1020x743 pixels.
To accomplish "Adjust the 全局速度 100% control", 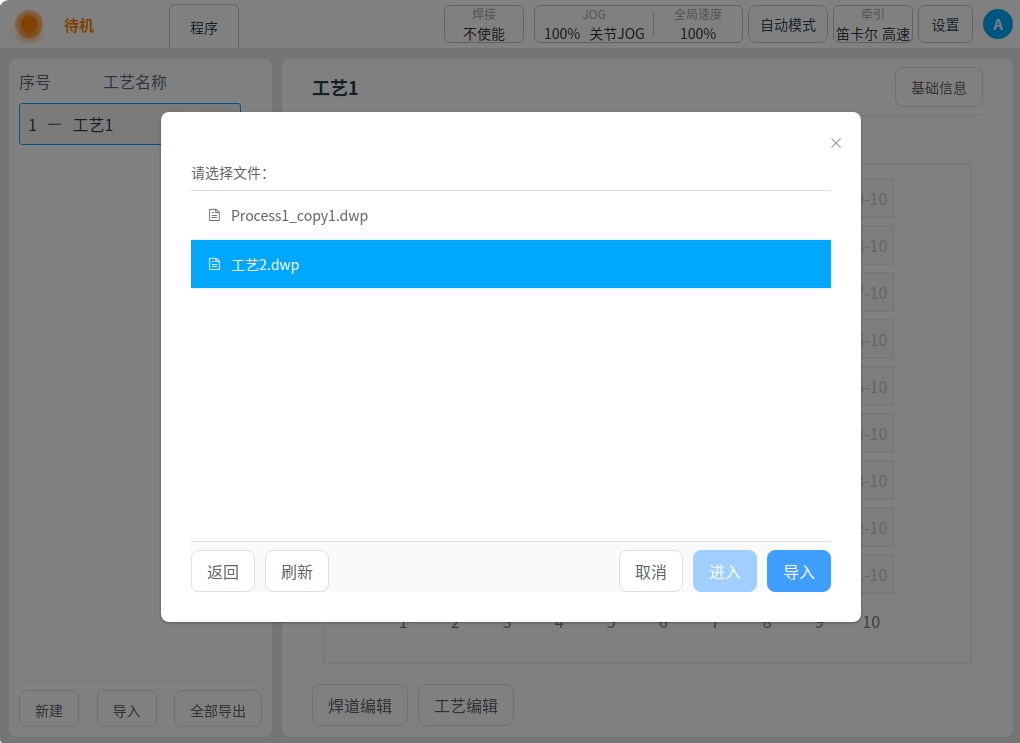I will coord(697,25).
